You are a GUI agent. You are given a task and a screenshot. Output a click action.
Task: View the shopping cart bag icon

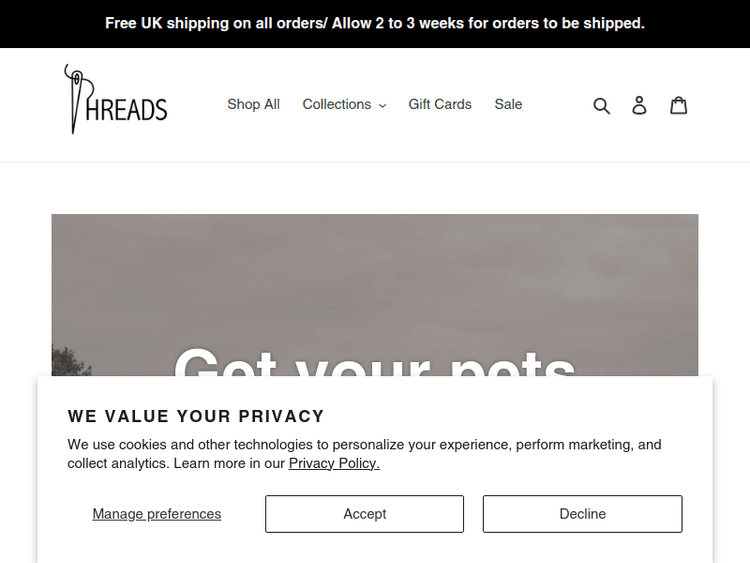(678, 105)
